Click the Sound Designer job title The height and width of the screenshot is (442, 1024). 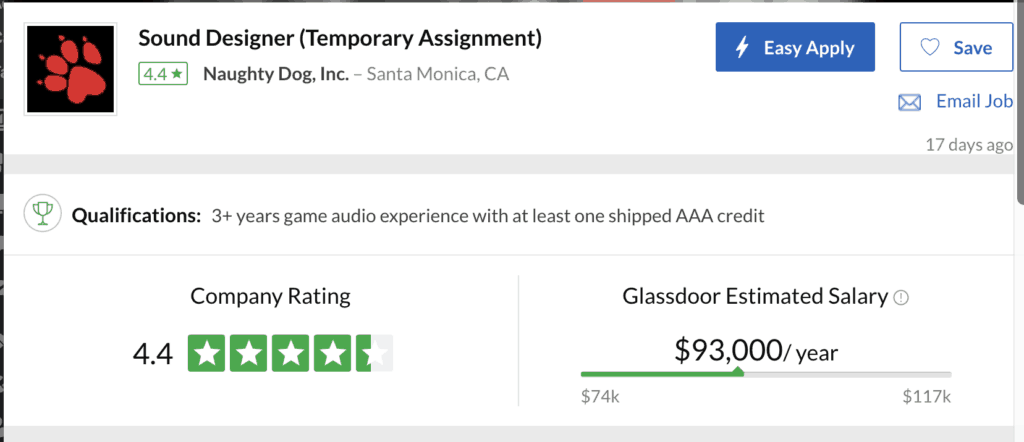[x=340, y=39]
